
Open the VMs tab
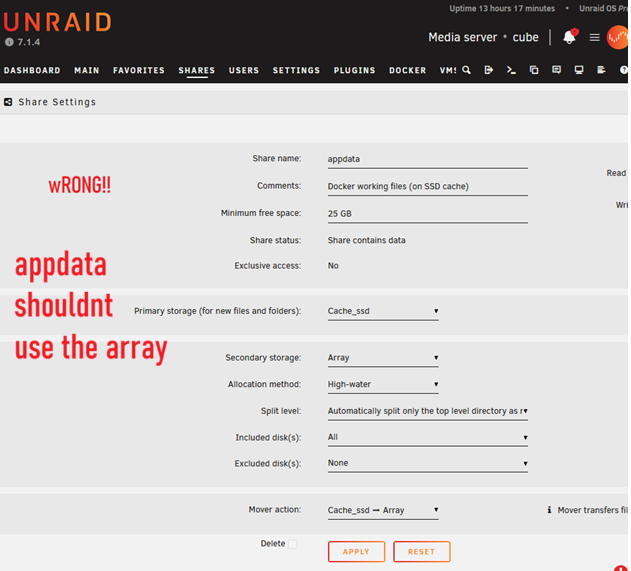pyautogui.click(x=448, y=70)
